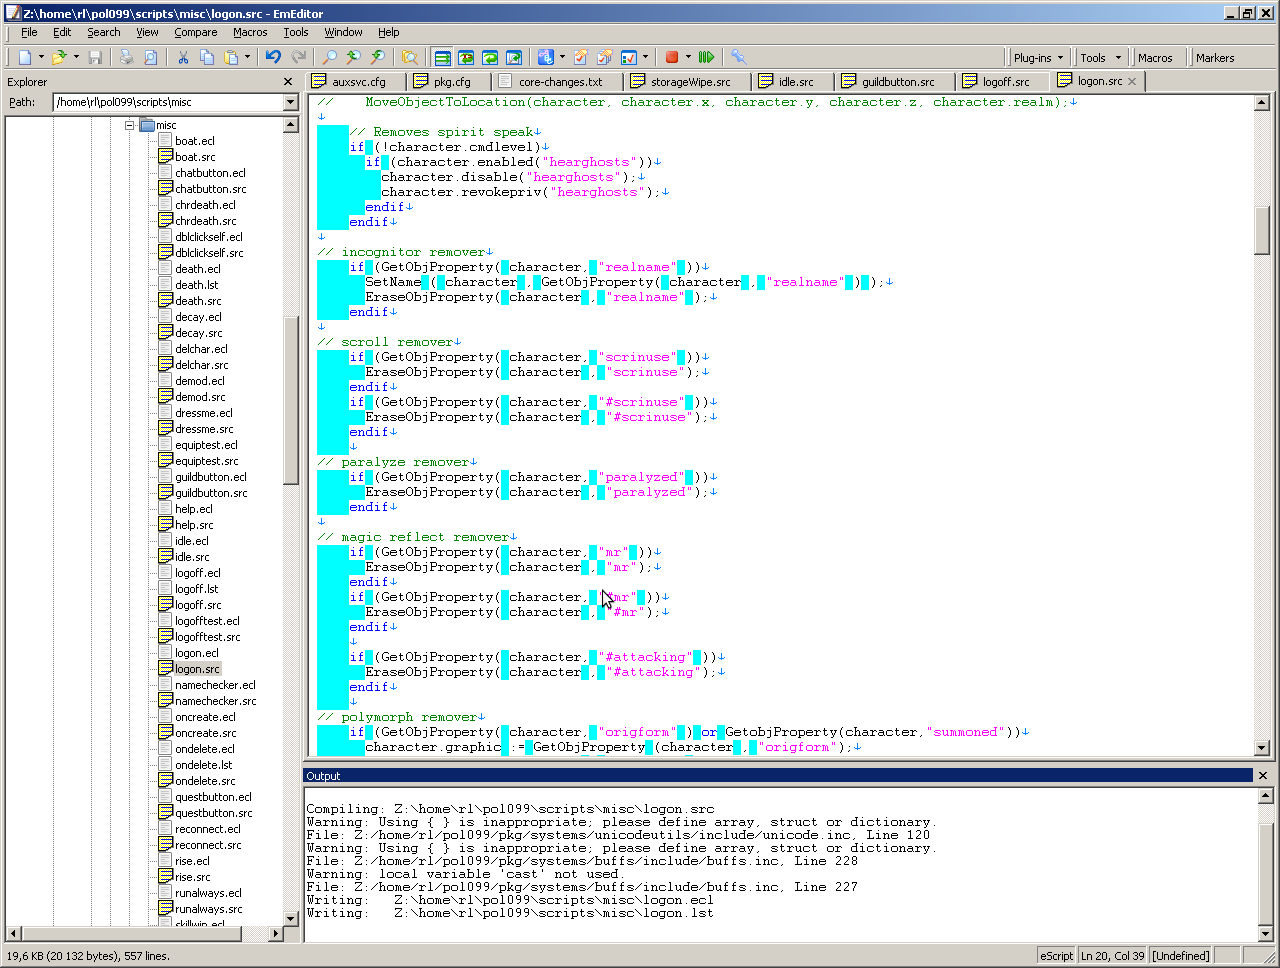Viewport: 1280px width, 968px height.
Task: Switch to the auxsvc.cfg tab
Action: 357,81
